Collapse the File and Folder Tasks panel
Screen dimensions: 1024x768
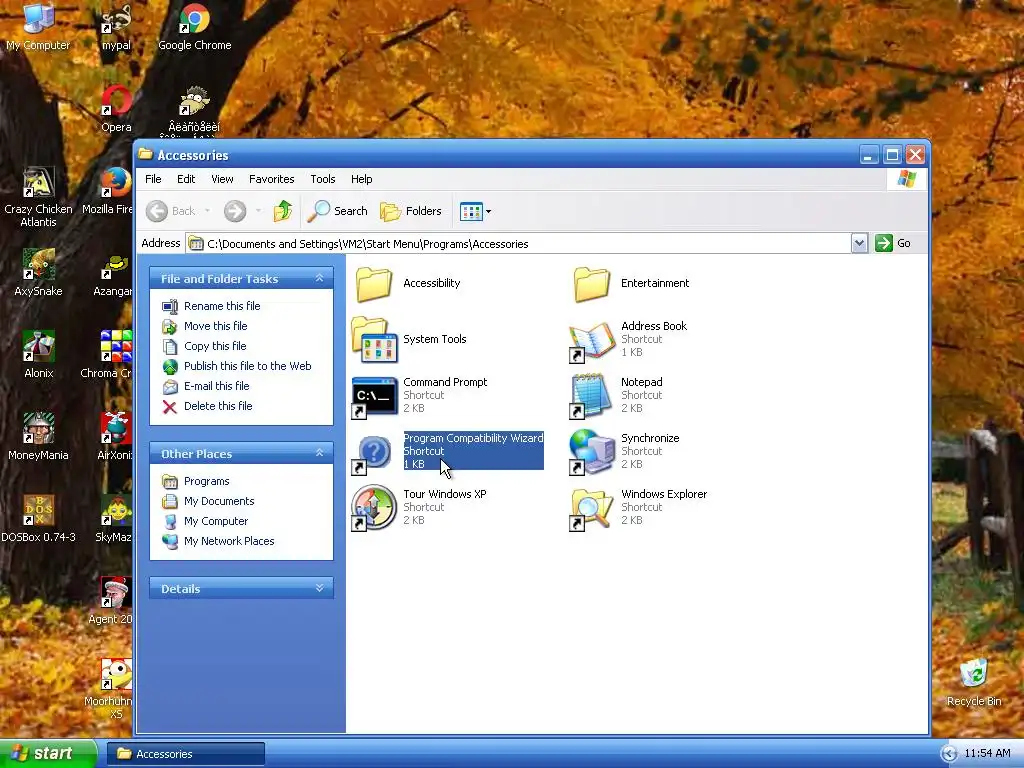(x=319, y=278)
